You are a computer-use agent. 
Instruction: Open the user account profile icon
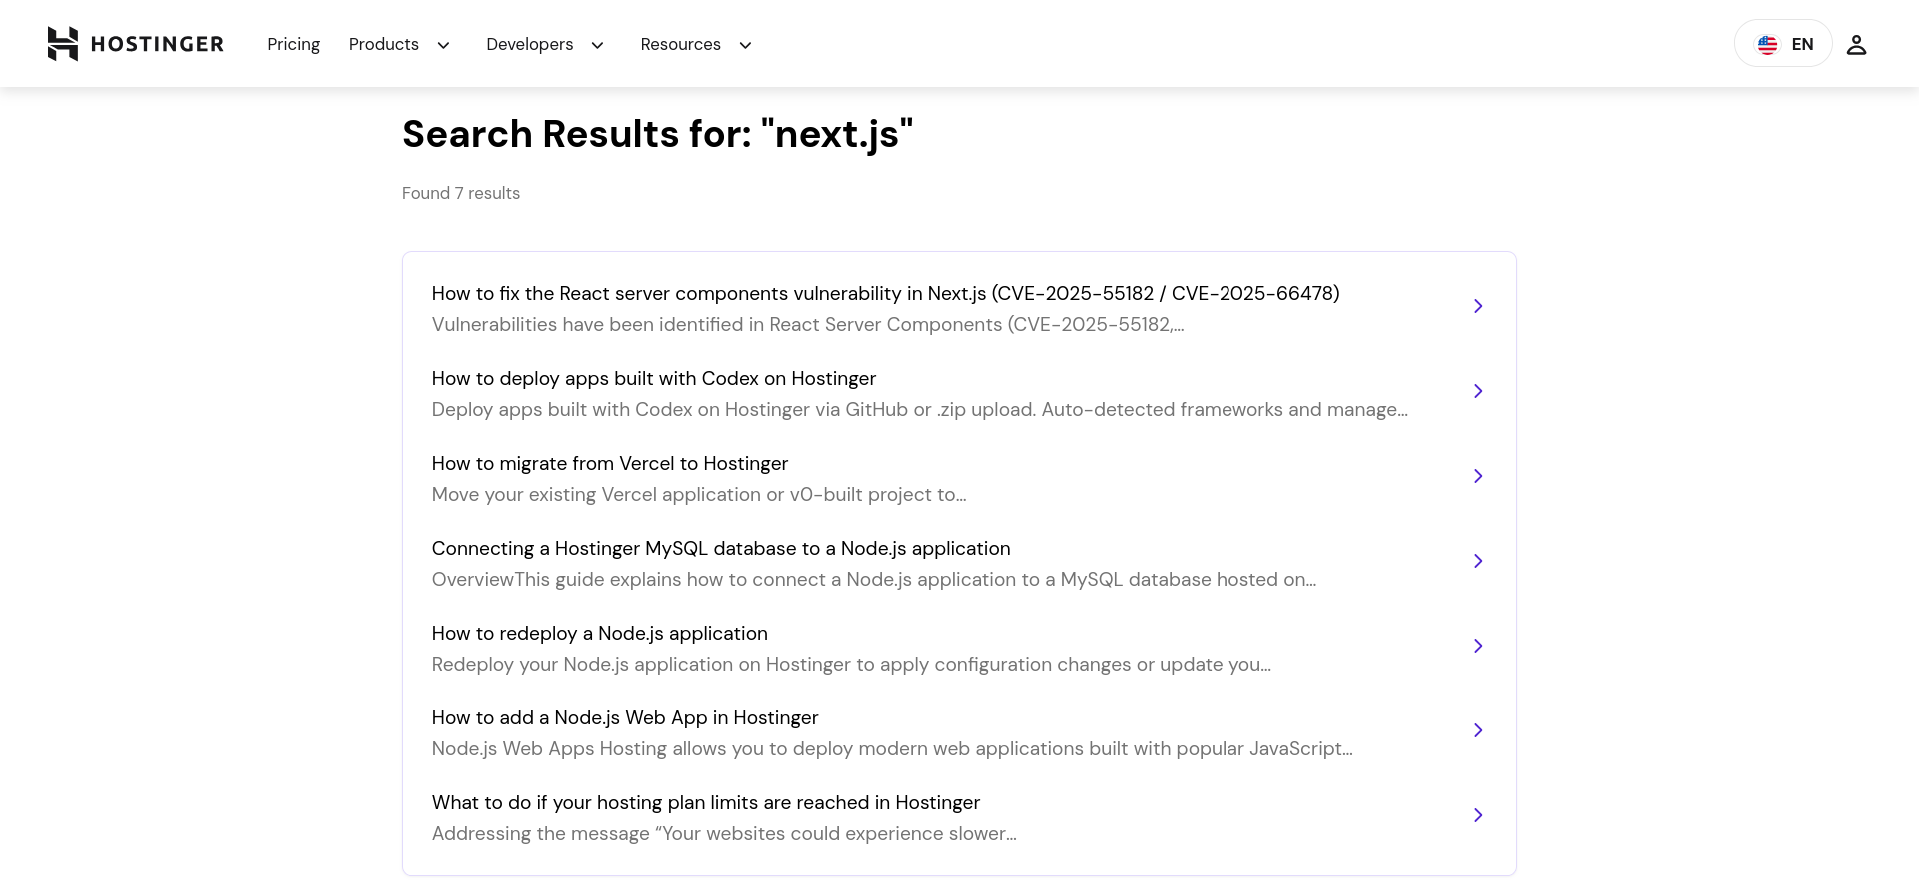point(1856,45)
